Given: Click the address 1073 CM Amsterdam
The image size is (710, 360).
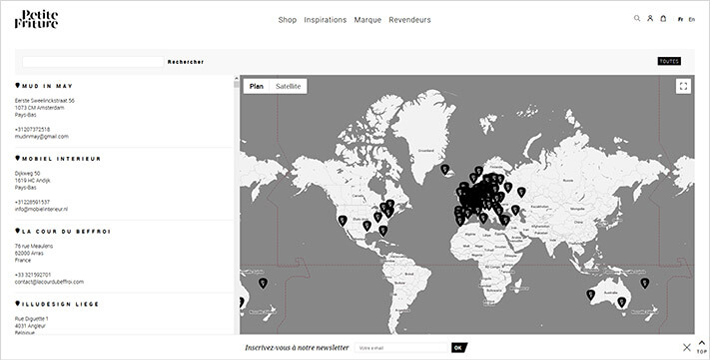Looking at the screenshot, I should click(39, 108).
